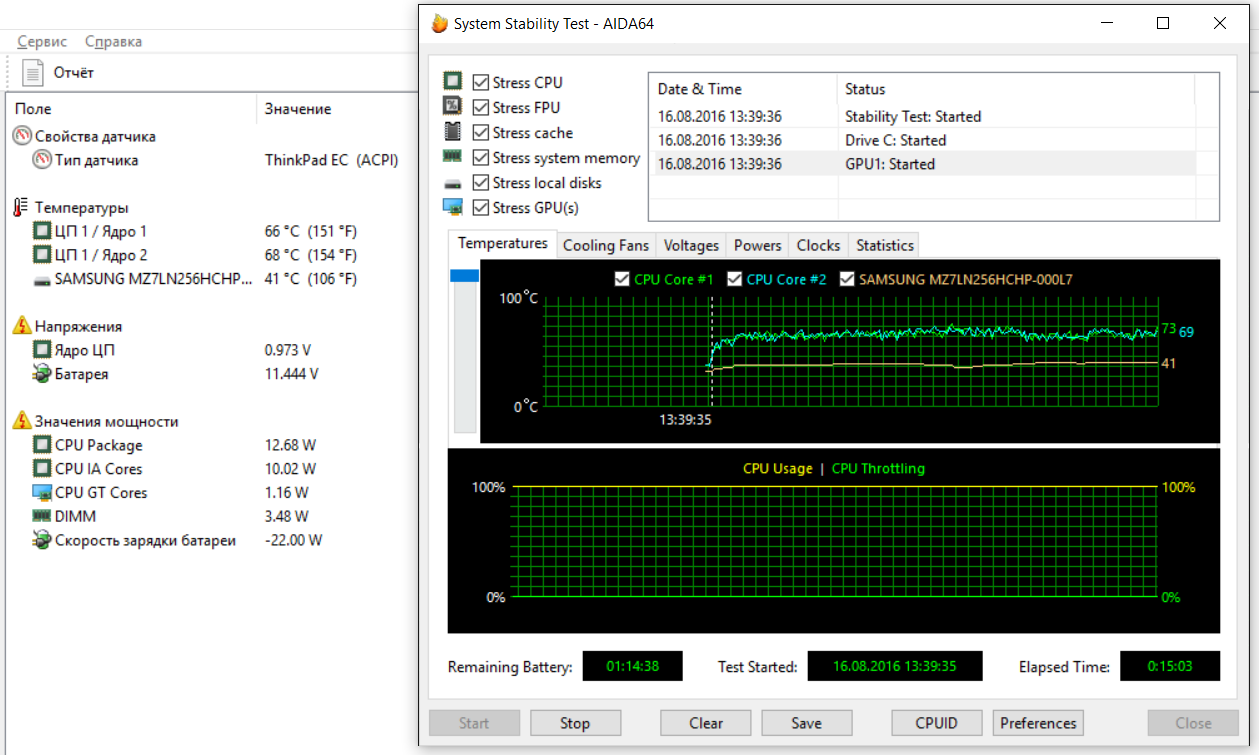Click the Save button
Viewport: 1259px width, 755px height.
click(x=807, y=723)
